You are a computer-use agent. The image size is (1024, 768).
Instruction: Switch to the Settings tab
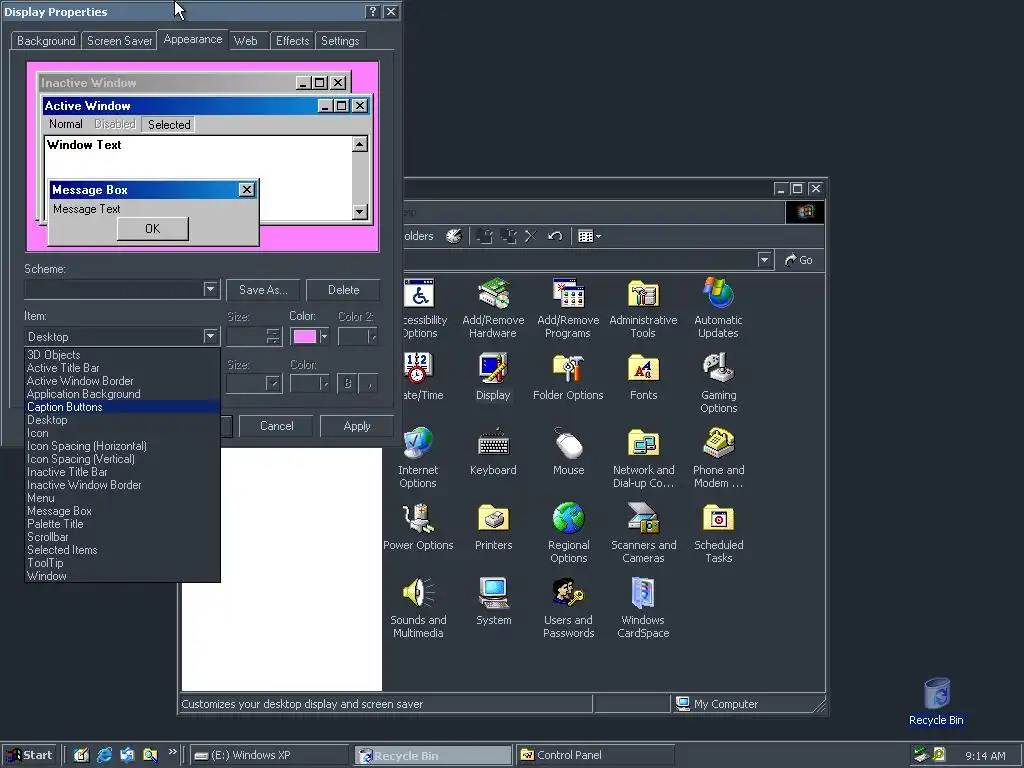pos(340,40)
